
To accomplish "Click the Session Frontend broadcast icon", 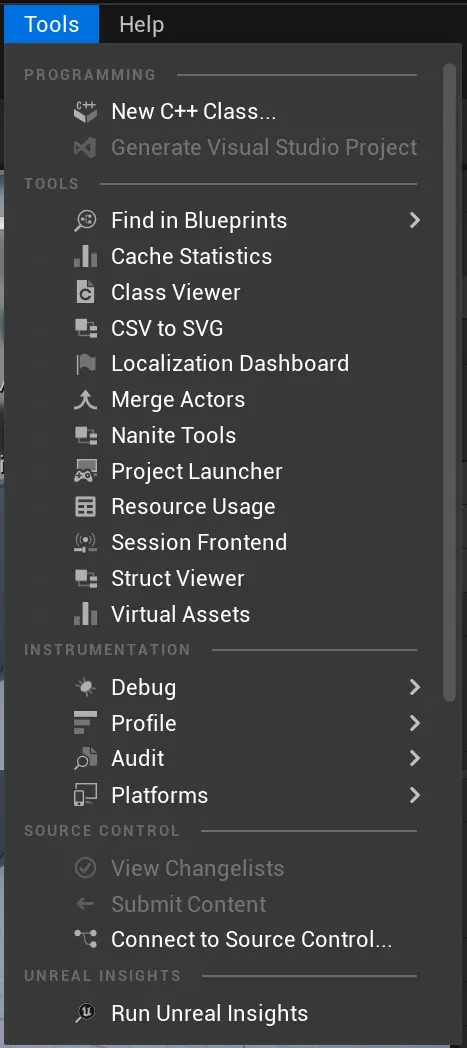I will [x=86, y=543].
